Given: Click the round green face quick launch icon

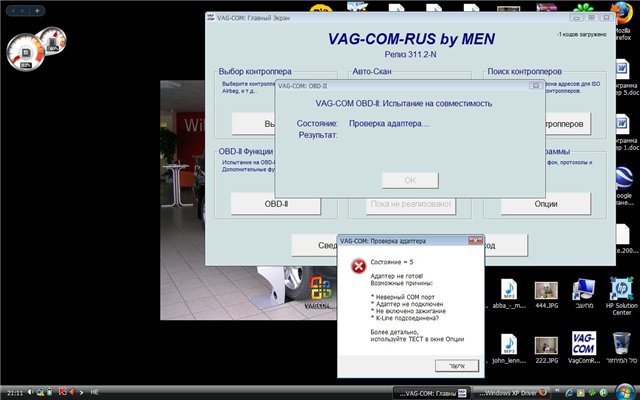Looking at the screenshot, I should pyautogui.click(x=603, y=393).
